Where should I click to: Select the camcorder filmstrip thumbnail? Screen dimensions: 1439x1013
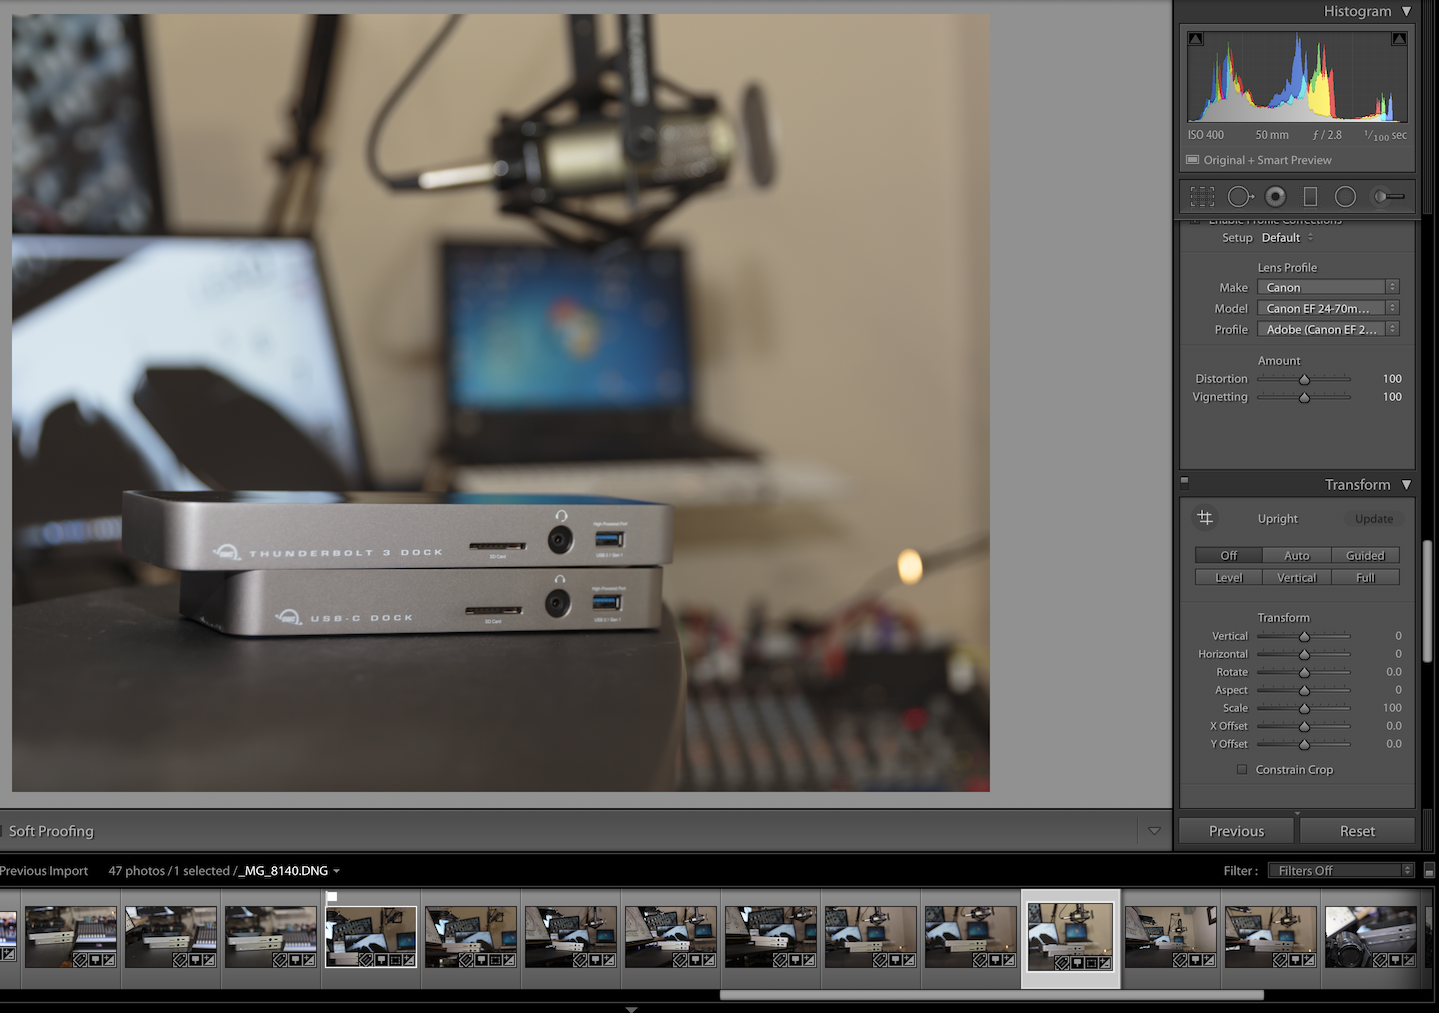coord(1371,937)
